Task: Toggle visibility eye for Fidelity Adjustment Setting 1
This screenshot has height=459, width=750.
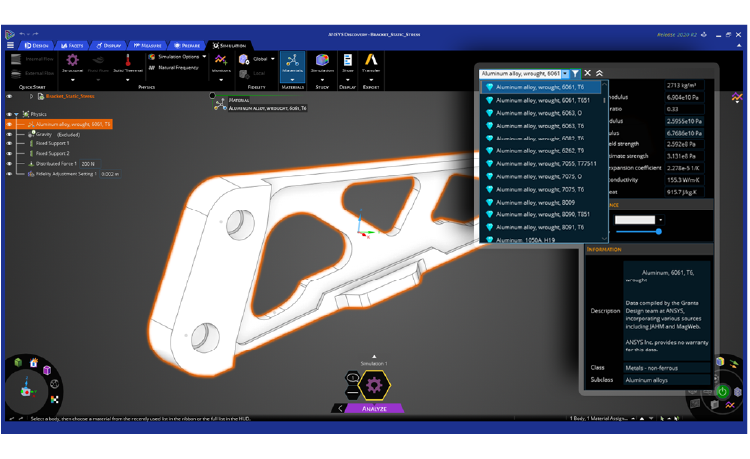Action: [x=9, y=174]
